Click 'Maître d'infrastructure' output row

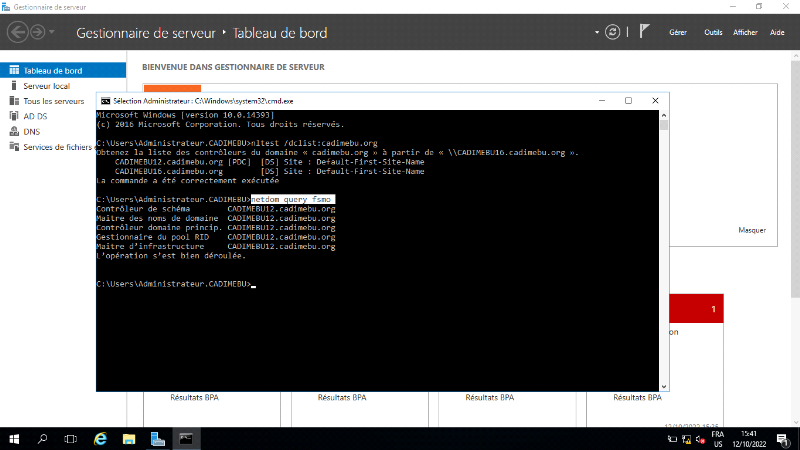[216, 246]
